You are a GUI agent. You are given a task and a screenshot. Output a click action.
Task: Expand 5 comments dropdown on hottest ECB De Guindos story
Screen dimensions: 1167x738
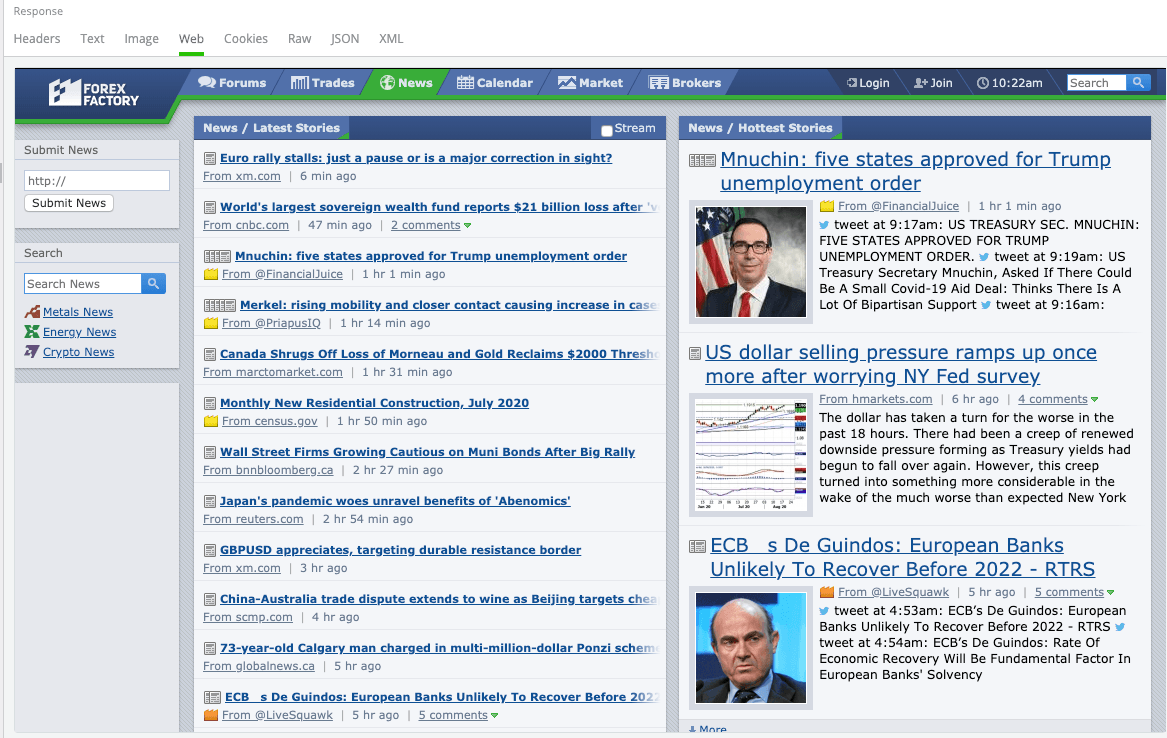tap(1110, 593)
